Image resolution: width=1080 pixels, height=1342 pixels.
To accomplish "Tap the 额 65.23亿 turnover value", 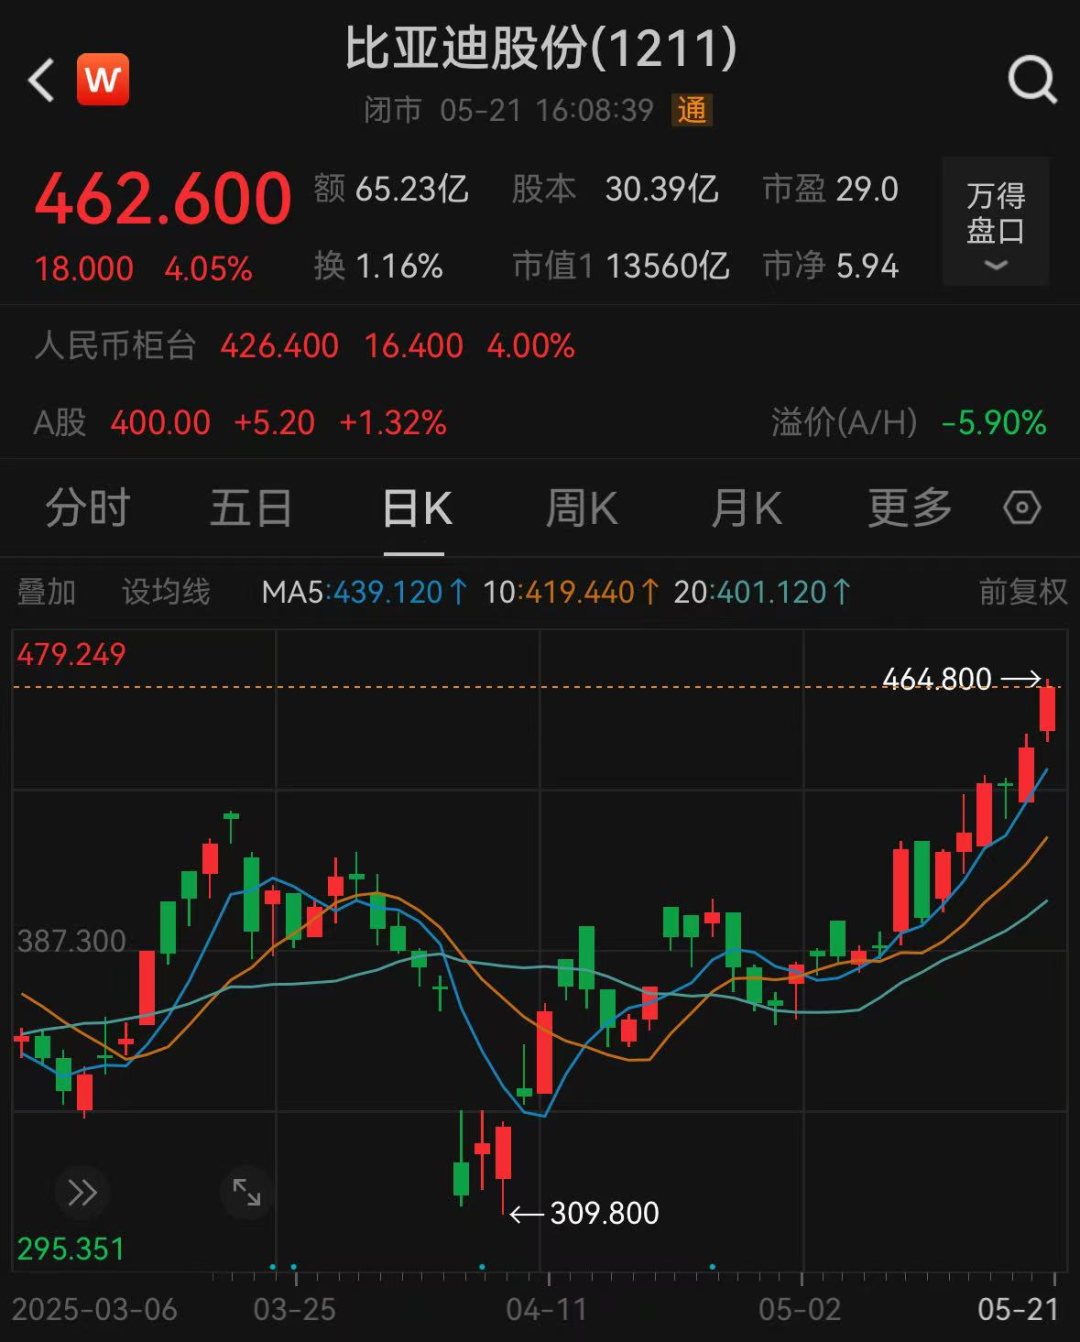I will [391, 189].
